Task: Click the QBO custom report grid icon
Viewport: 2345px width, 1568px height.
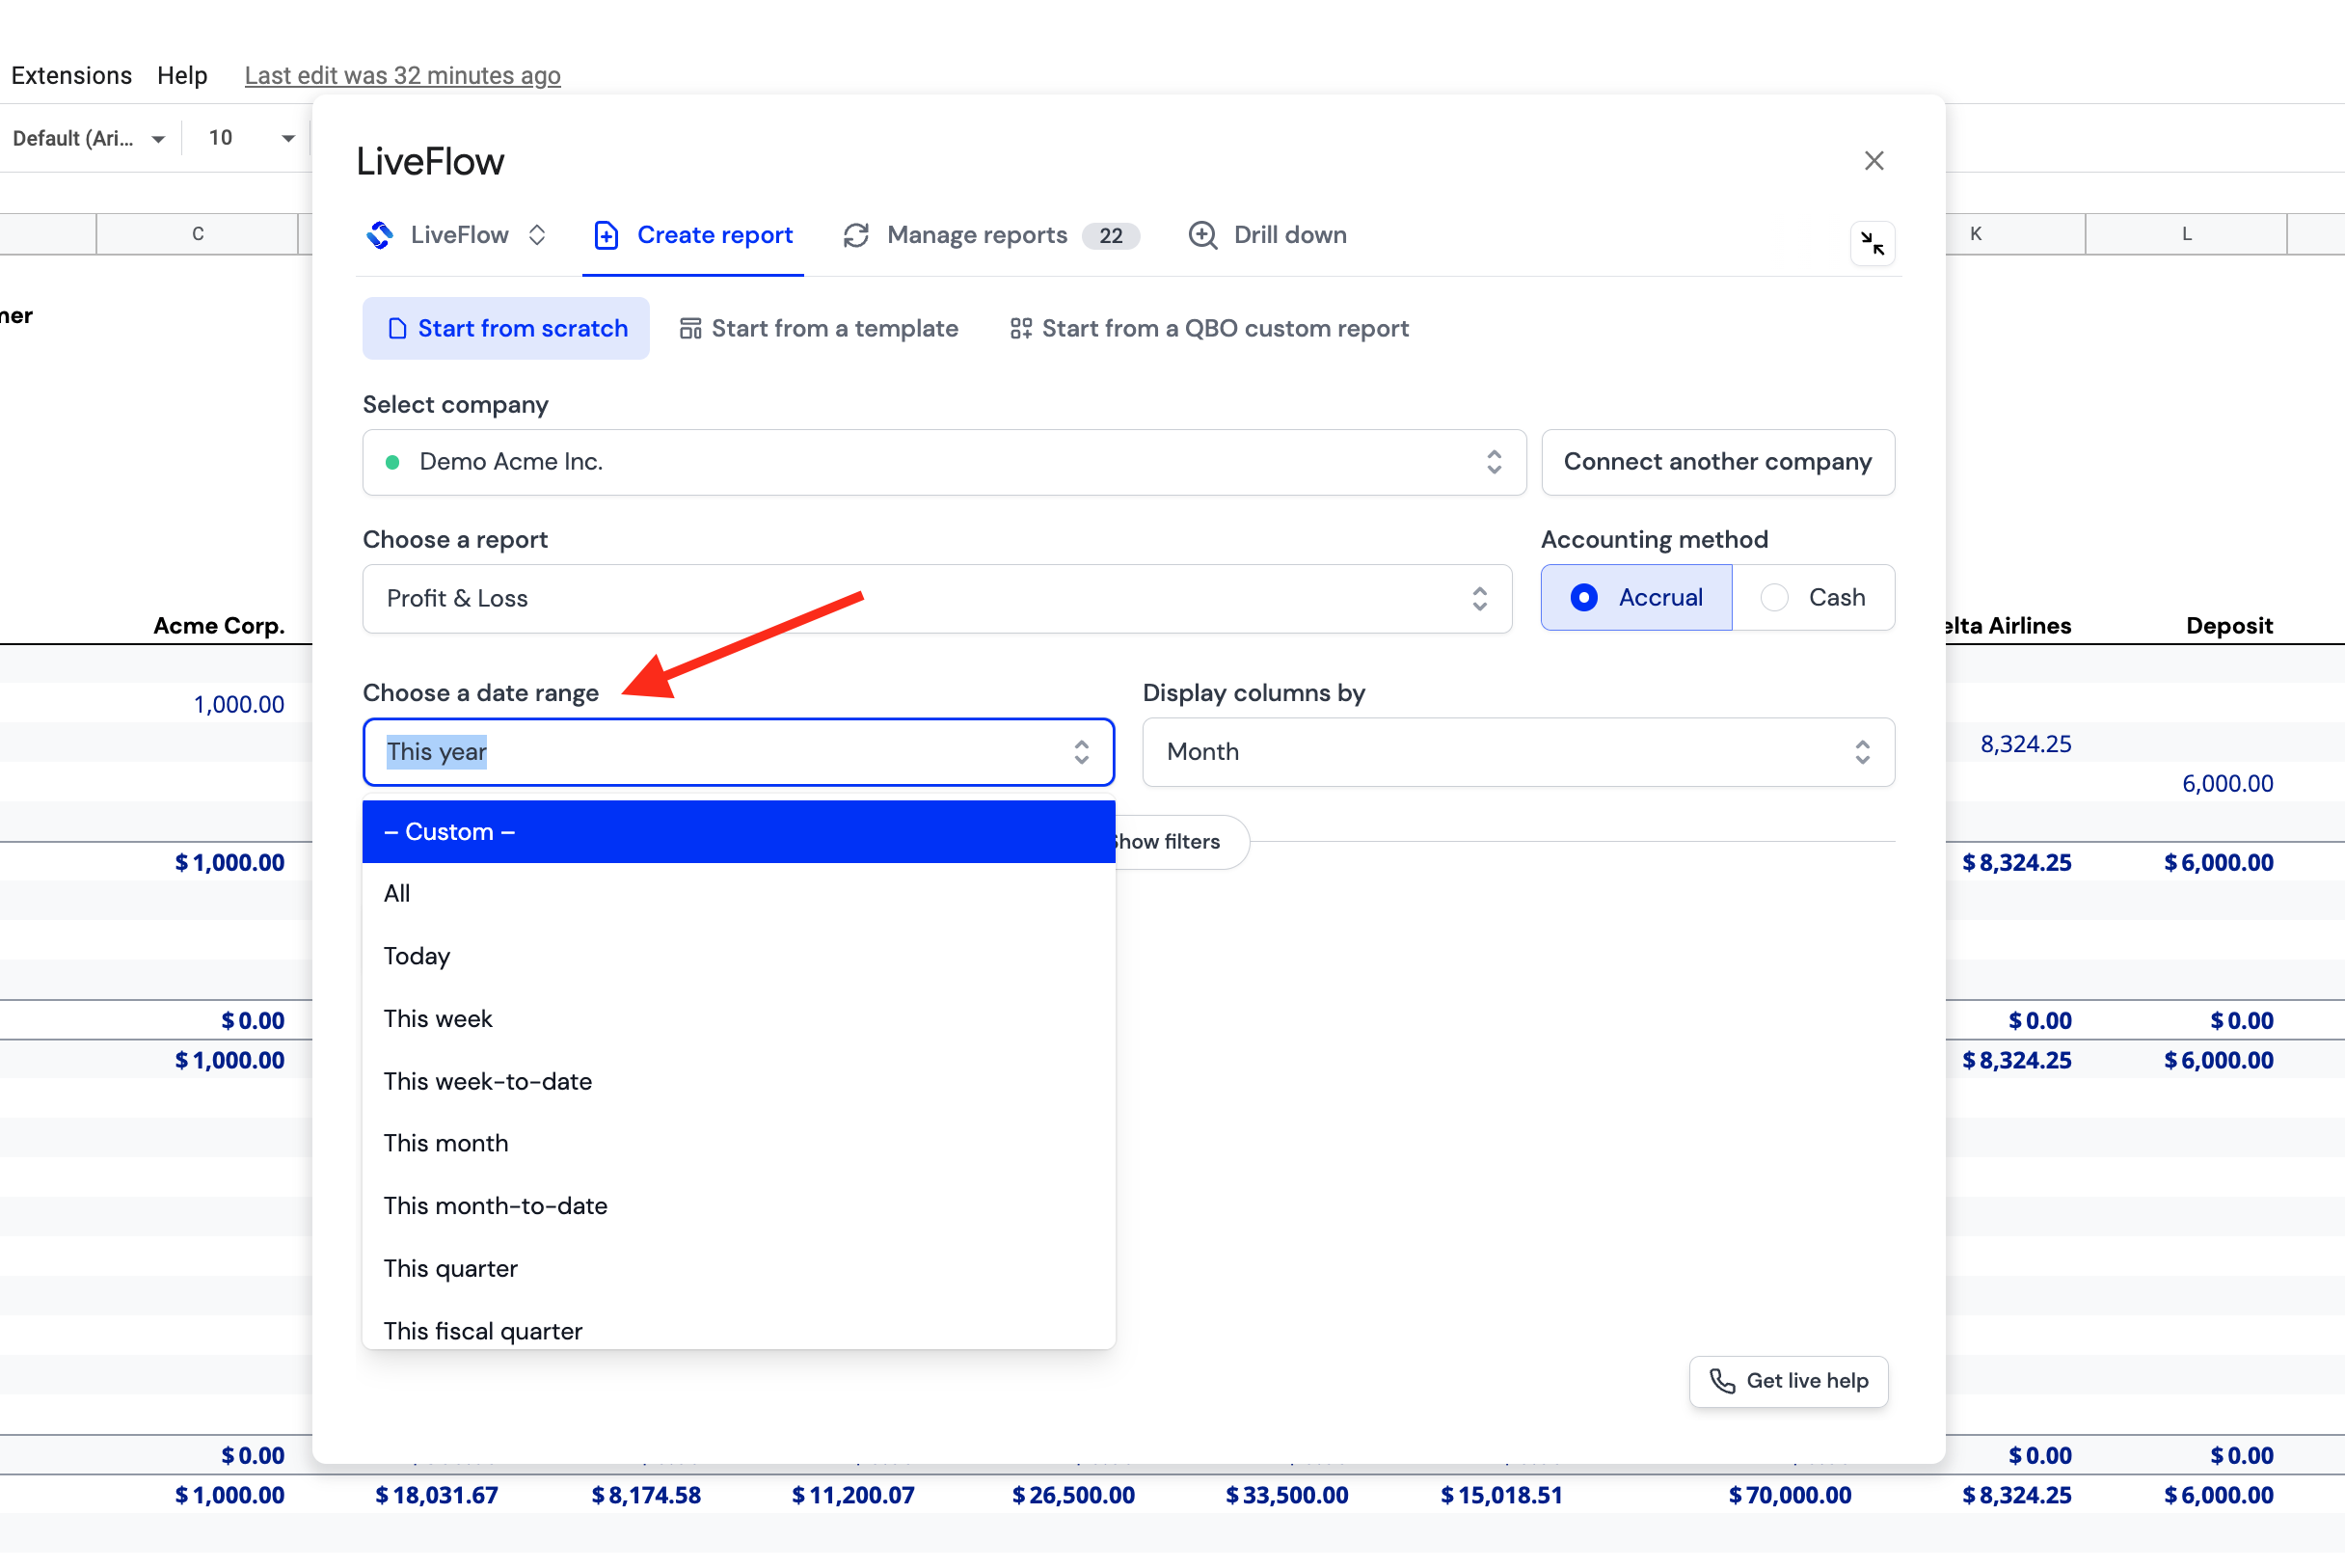Action: click(1020, 329)
